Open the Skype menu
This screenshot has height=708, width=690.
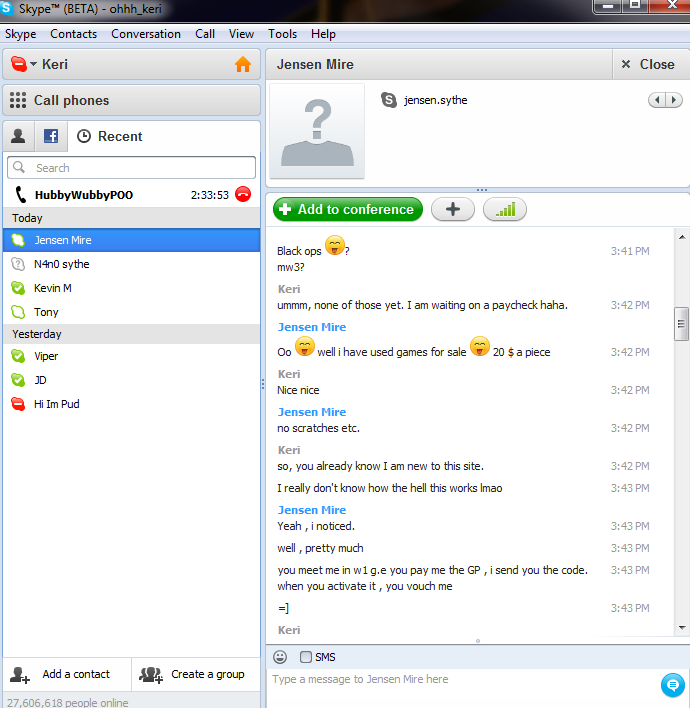(20, 34)
